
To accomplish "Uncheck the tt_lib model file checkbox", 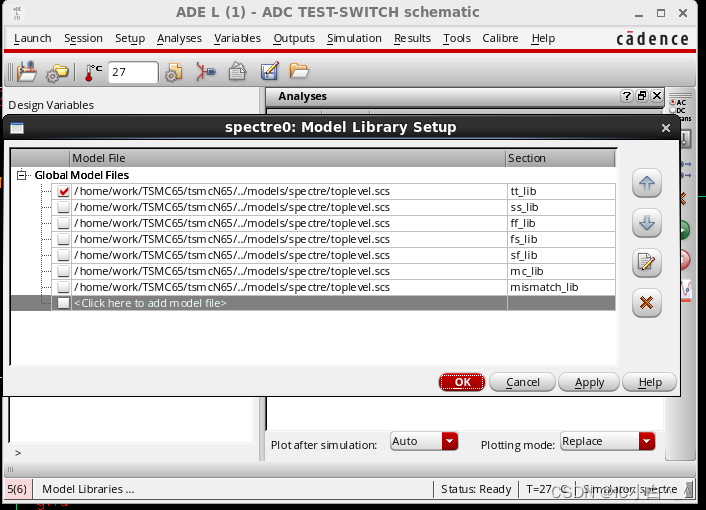I will tap(63, 191).
